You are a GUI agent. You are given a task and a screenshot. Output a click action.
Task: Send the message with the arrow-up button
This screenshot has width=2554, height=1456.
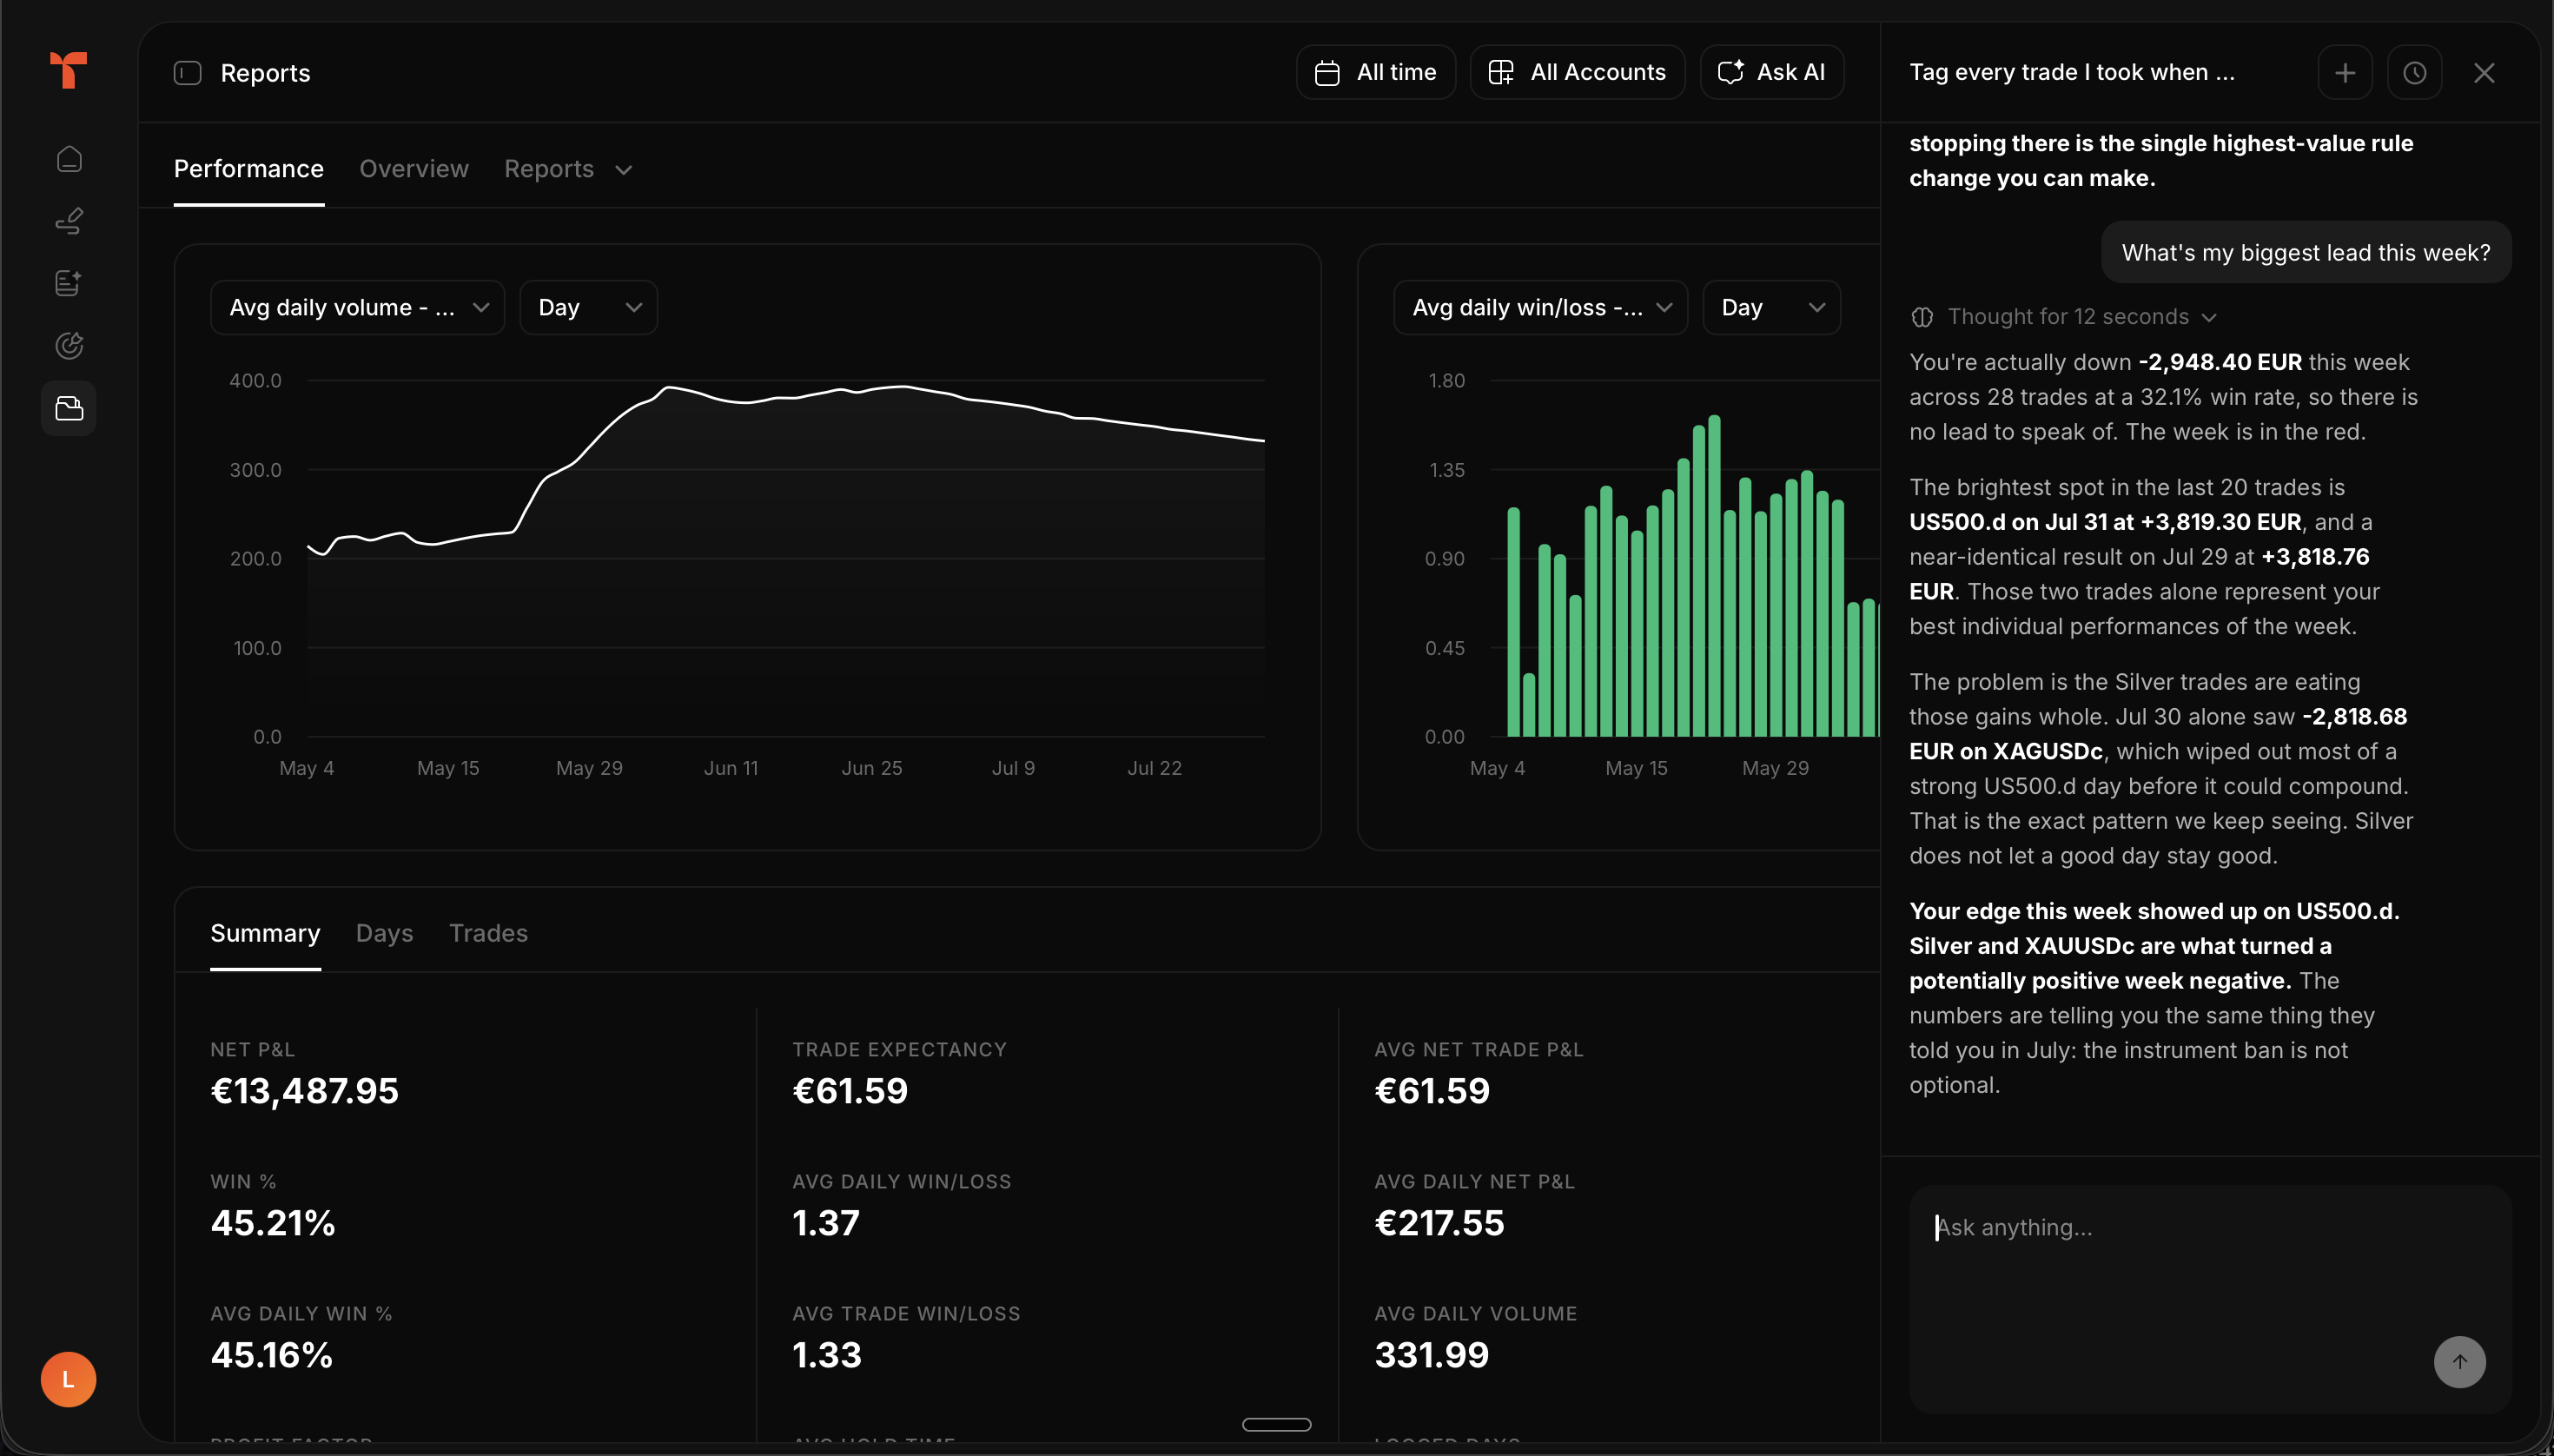point(2459,1362)
